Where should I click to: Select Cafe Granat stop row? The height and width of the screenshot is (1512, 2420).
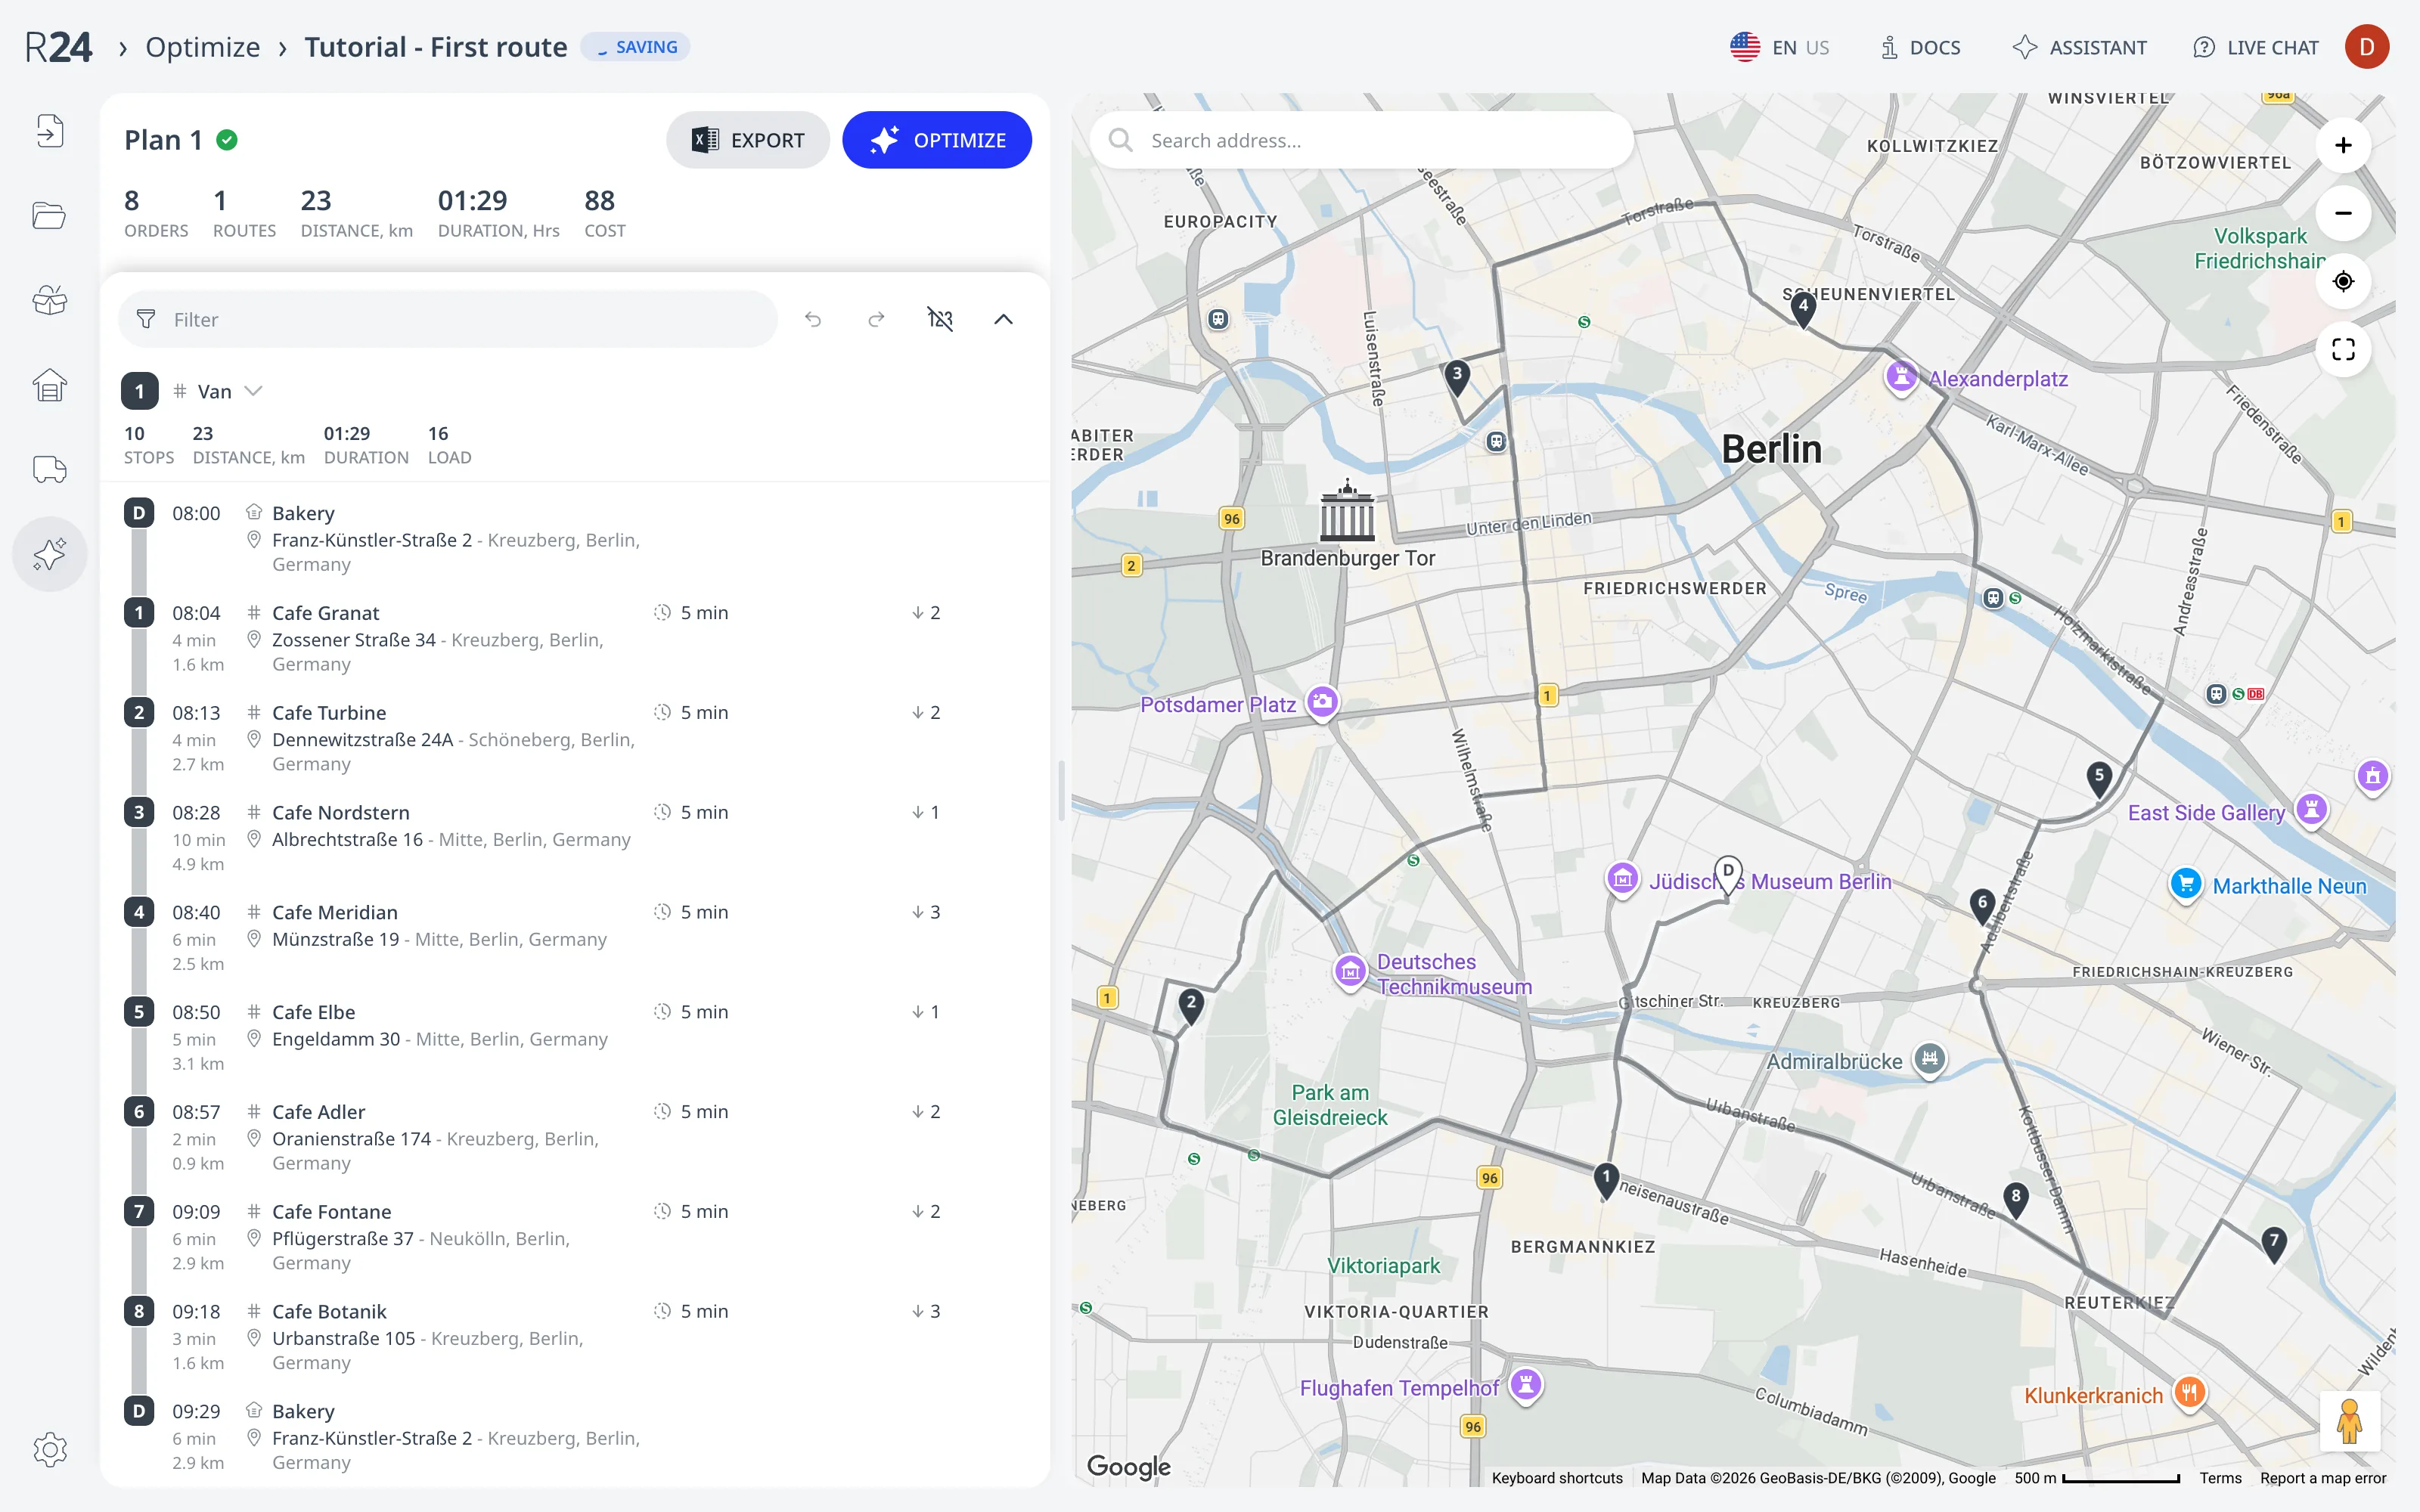[x=575, y=638]
